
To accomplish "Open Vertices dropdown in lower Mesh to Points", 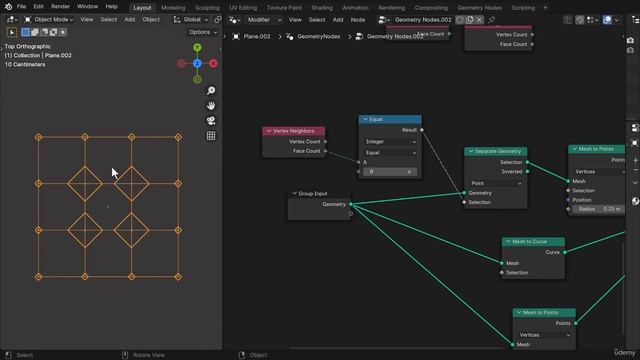I will tap(544, 335).
